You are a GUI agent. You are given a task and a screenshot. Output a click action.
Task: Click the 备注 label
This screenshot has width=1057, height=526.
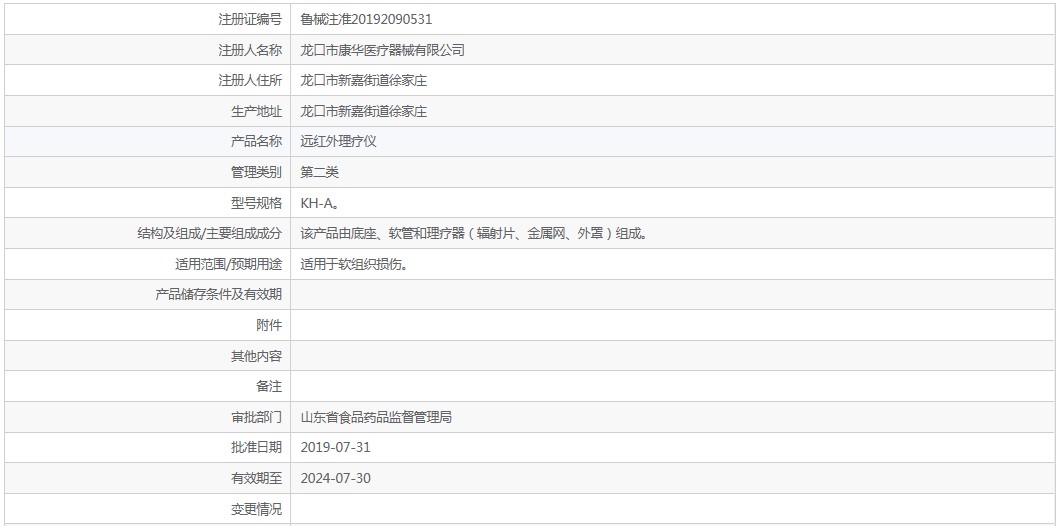(269, 386)
